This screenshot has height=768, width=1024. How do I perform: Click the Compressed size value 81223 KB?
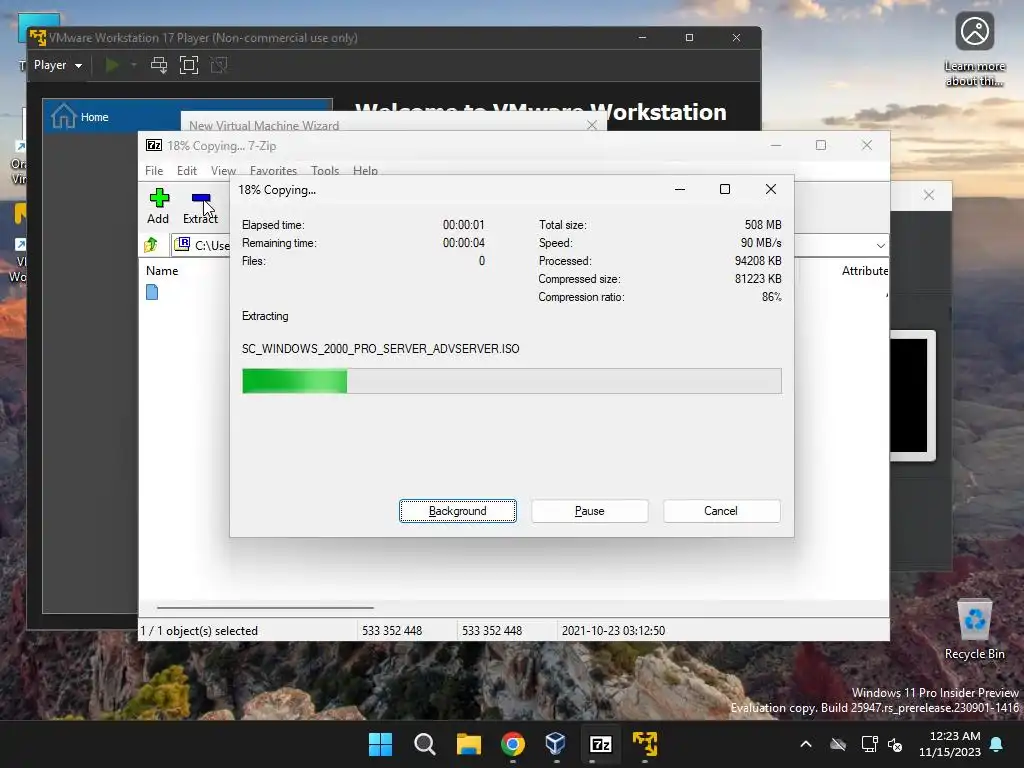coord(758,279)
